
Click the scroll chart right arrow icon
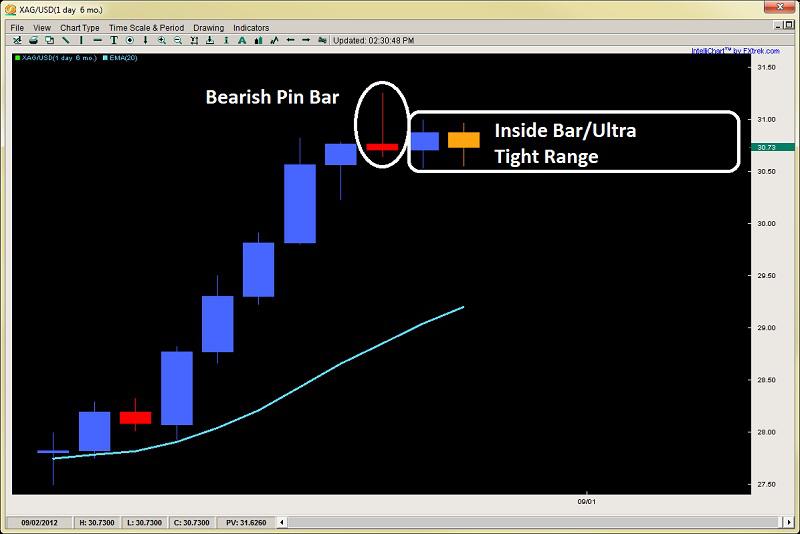306,40
